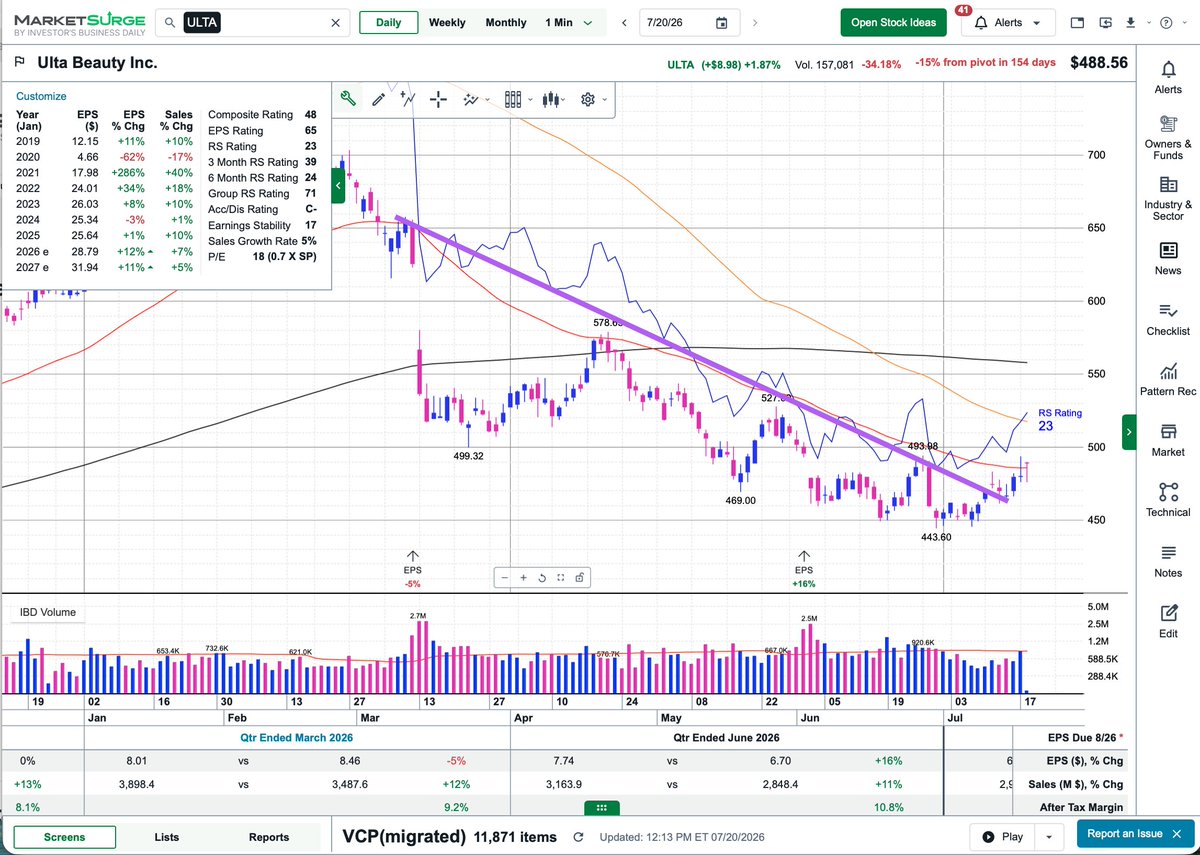This screenshot has width=1200, height=855.
Task: Reset chart zoom with the undo arrow
Action: tap(542, 577)
